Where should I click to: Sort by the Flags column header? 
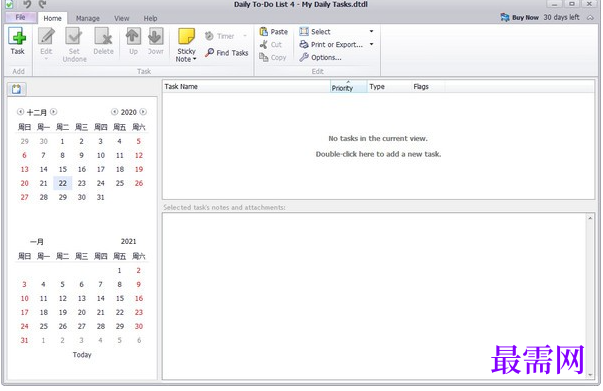click(428, 87)
